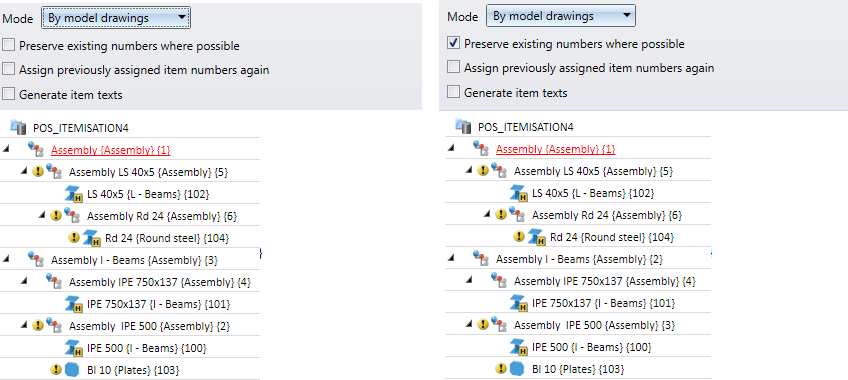Click the beam icon of IPE 750x137 {101}, left panel

73,304
